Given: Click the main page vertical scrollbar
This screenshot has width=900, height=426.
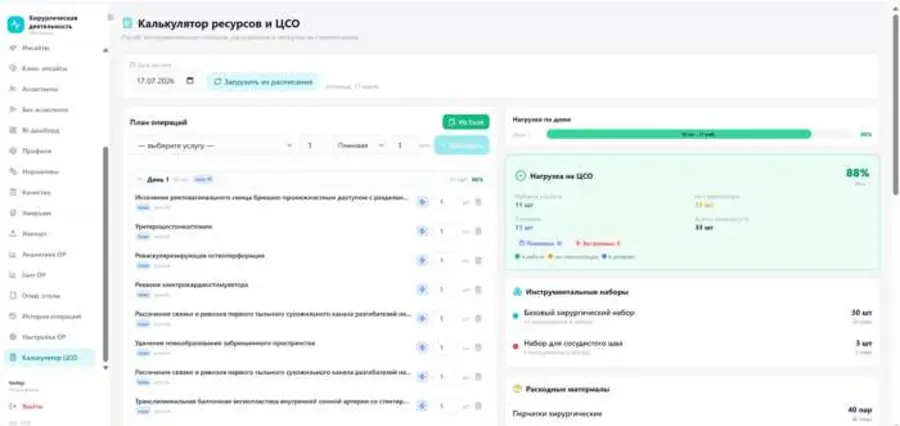Looking at the screenshot, I should point(895,103).
